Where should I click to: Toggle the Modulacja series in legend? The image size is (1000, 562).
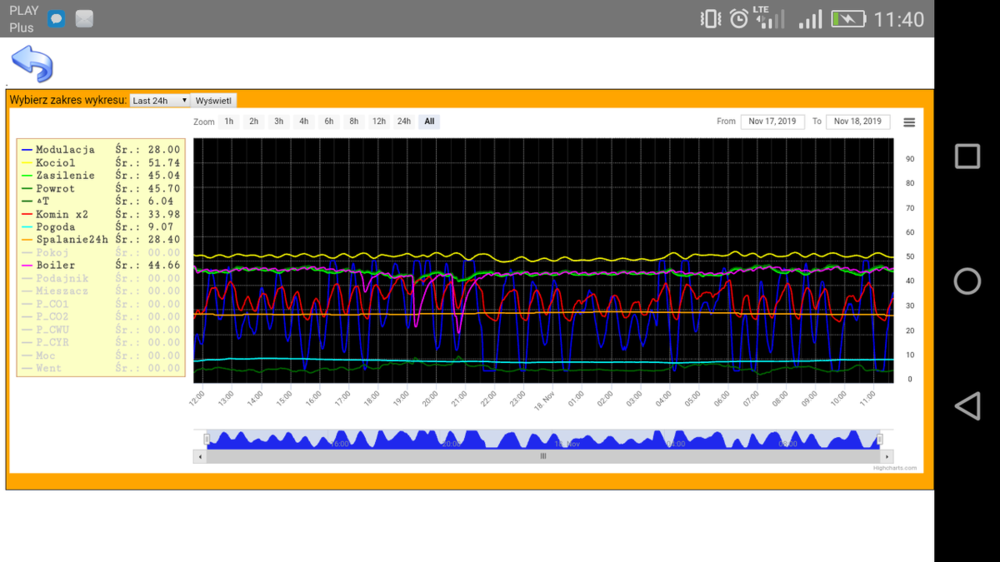[x=65, y=150]
